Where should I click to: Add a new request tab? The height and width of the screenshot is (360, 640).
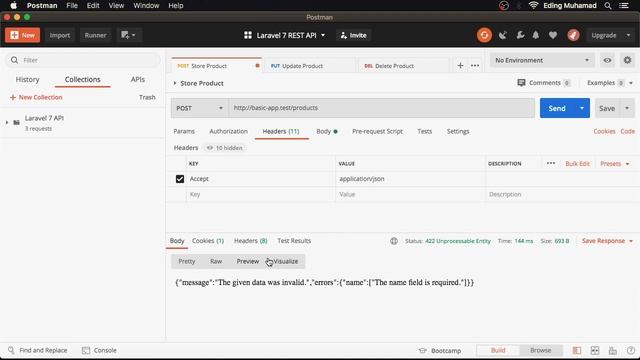click(x=460, y=65)
